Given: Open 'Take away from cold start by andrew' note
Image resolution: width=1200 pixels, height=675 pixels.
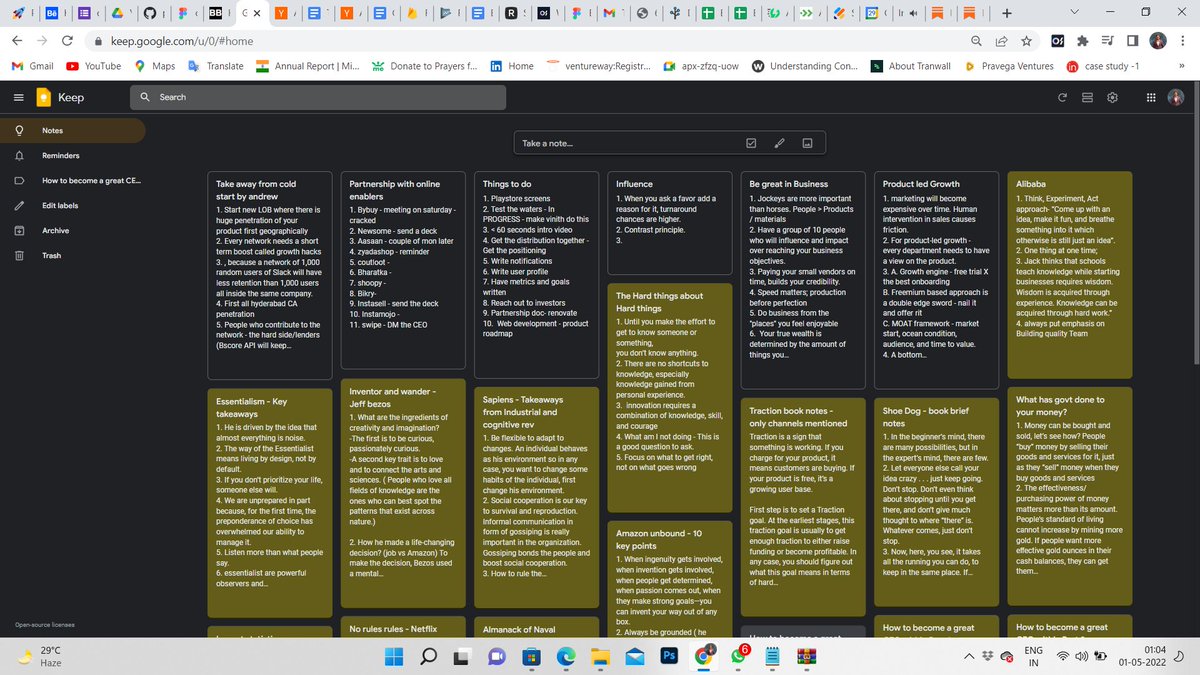Looking at the screenshot, I should (270, 276).
